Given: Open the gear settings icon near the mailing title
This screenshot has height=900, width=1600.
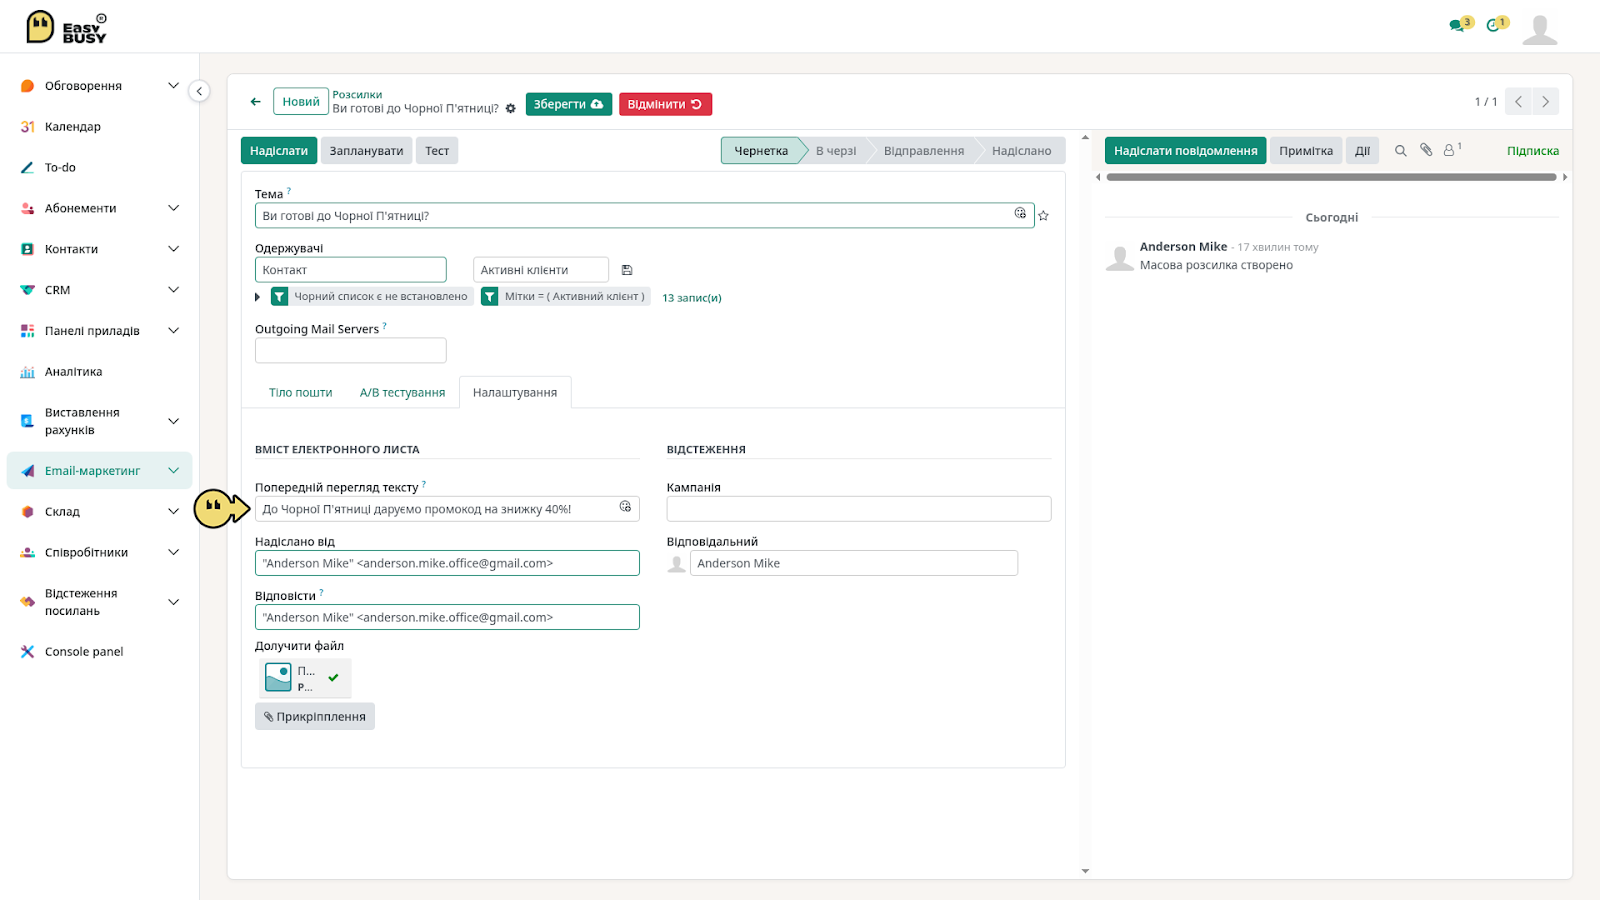Looking at the screenshot, I should 510,109.
